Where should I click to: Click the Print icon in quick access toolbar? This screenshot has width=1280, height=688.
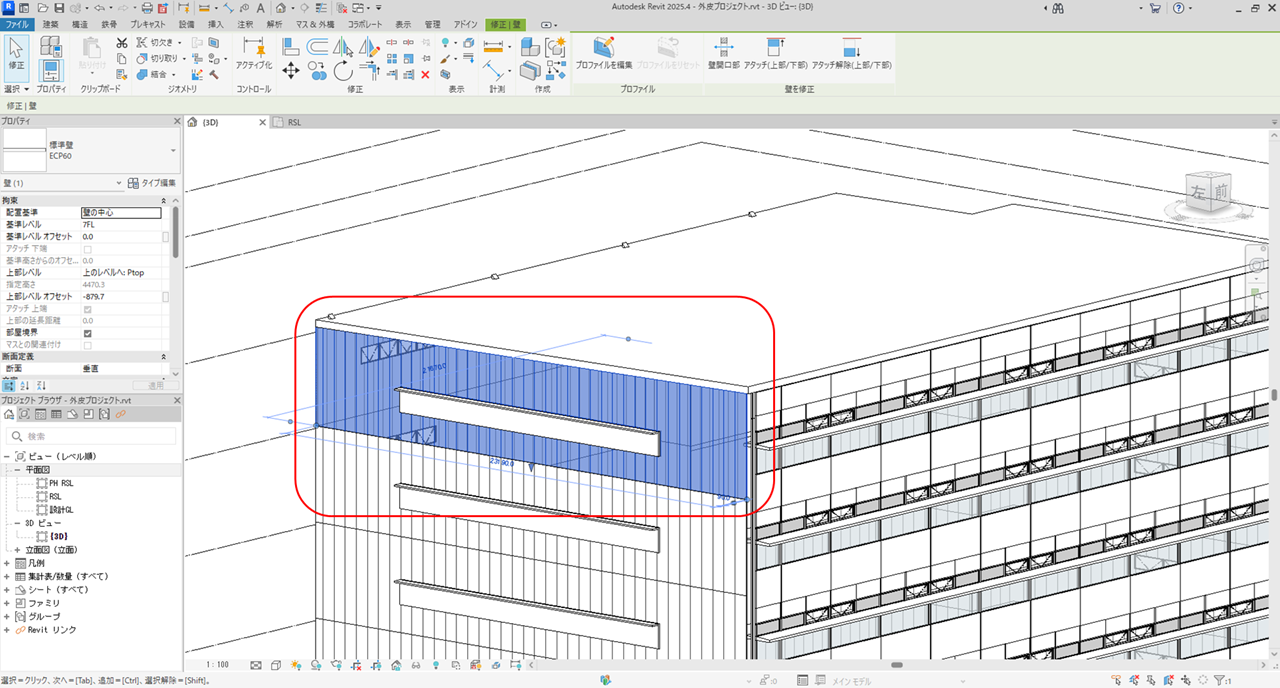147,7
